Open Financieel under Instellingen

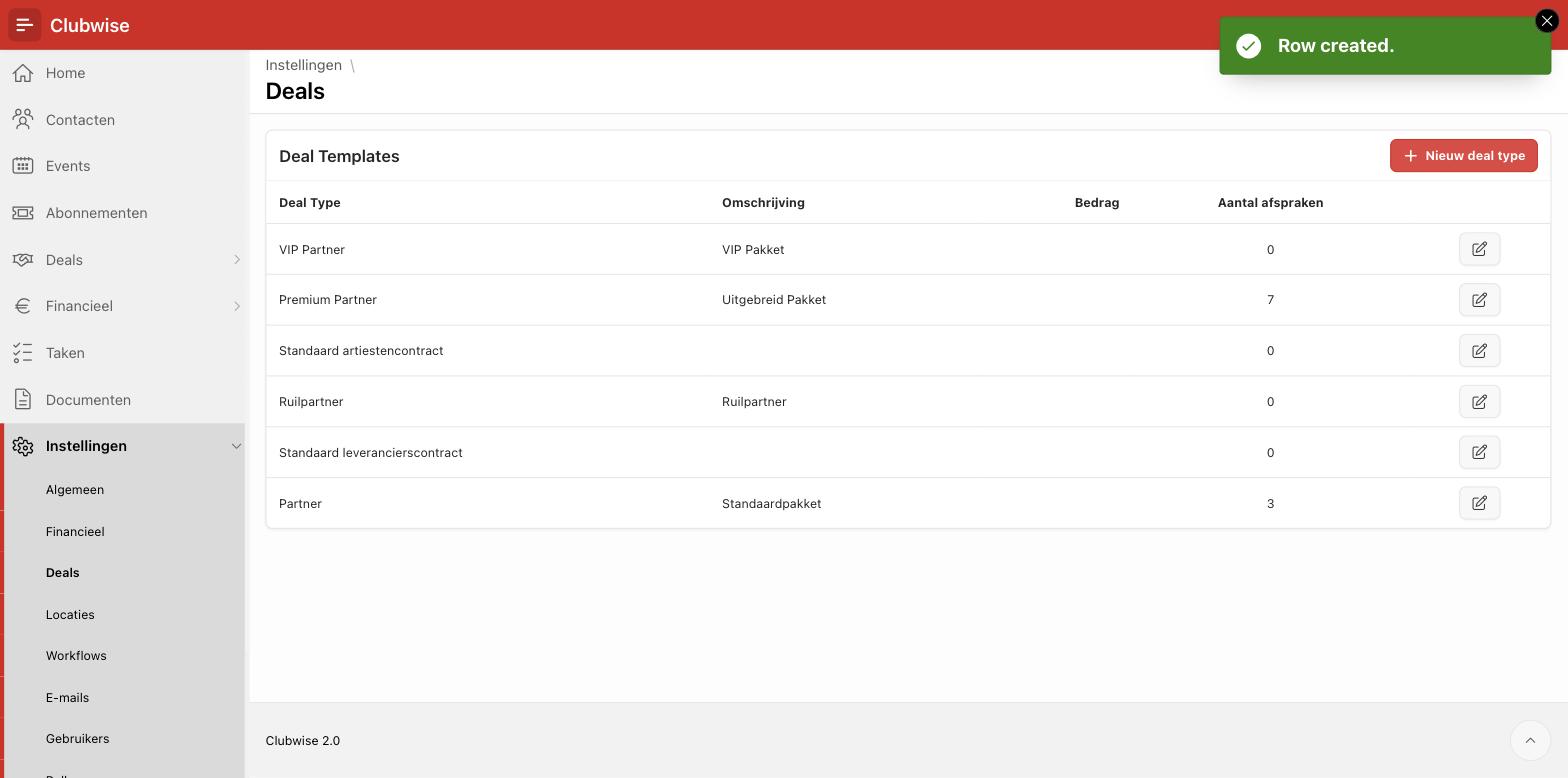[x=75, y=532]
